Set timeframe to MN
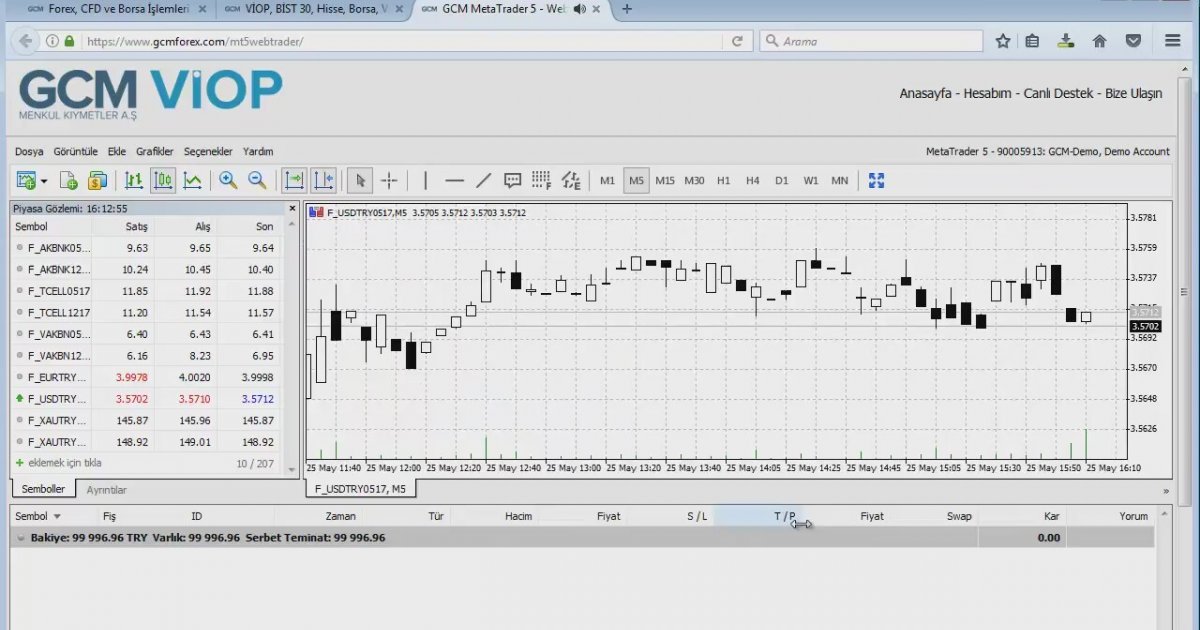1200x630 pixels. coord(840,181)
